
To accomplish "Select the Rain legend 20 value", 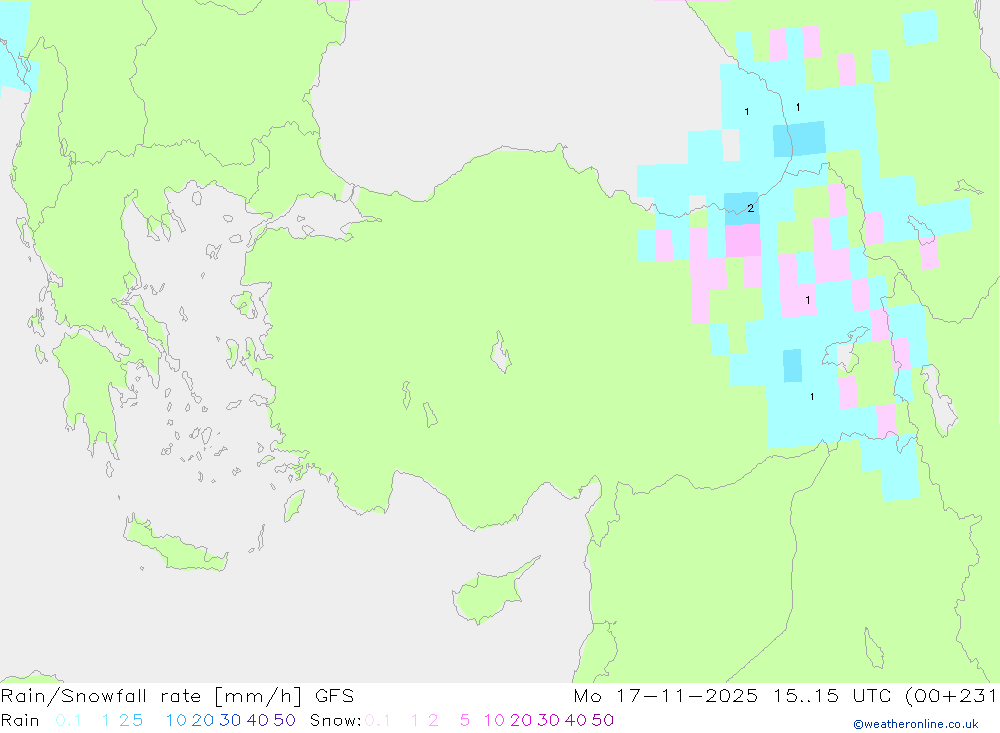I will click(x=203, y=720).
